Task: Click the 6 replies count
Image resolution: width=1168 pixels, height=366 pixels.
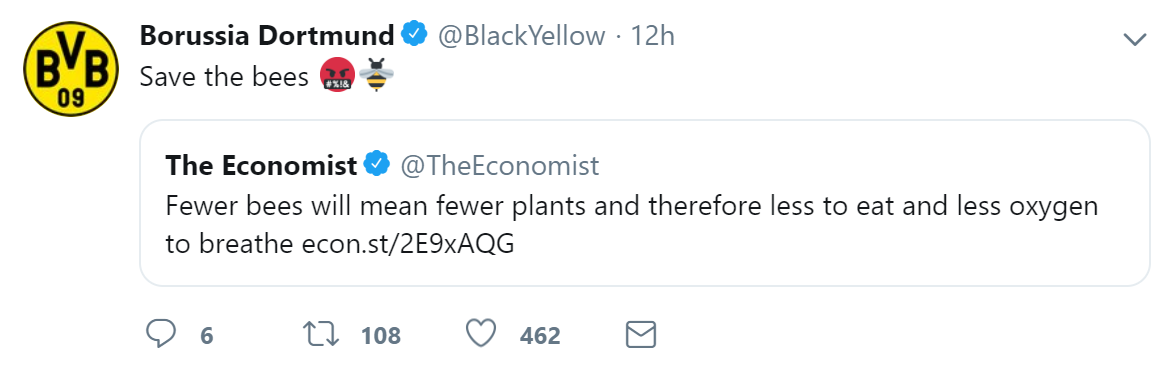Action: point(207,335)
